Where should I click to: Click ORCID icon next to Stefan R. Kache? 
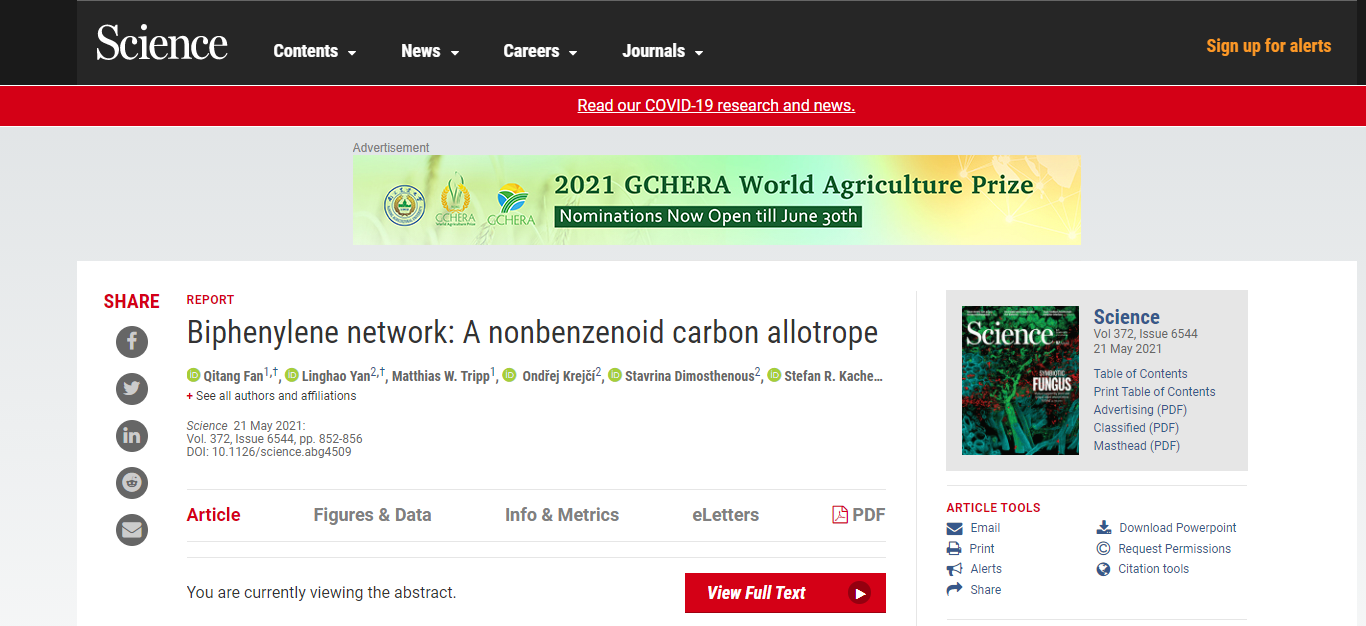coord(774,375)
